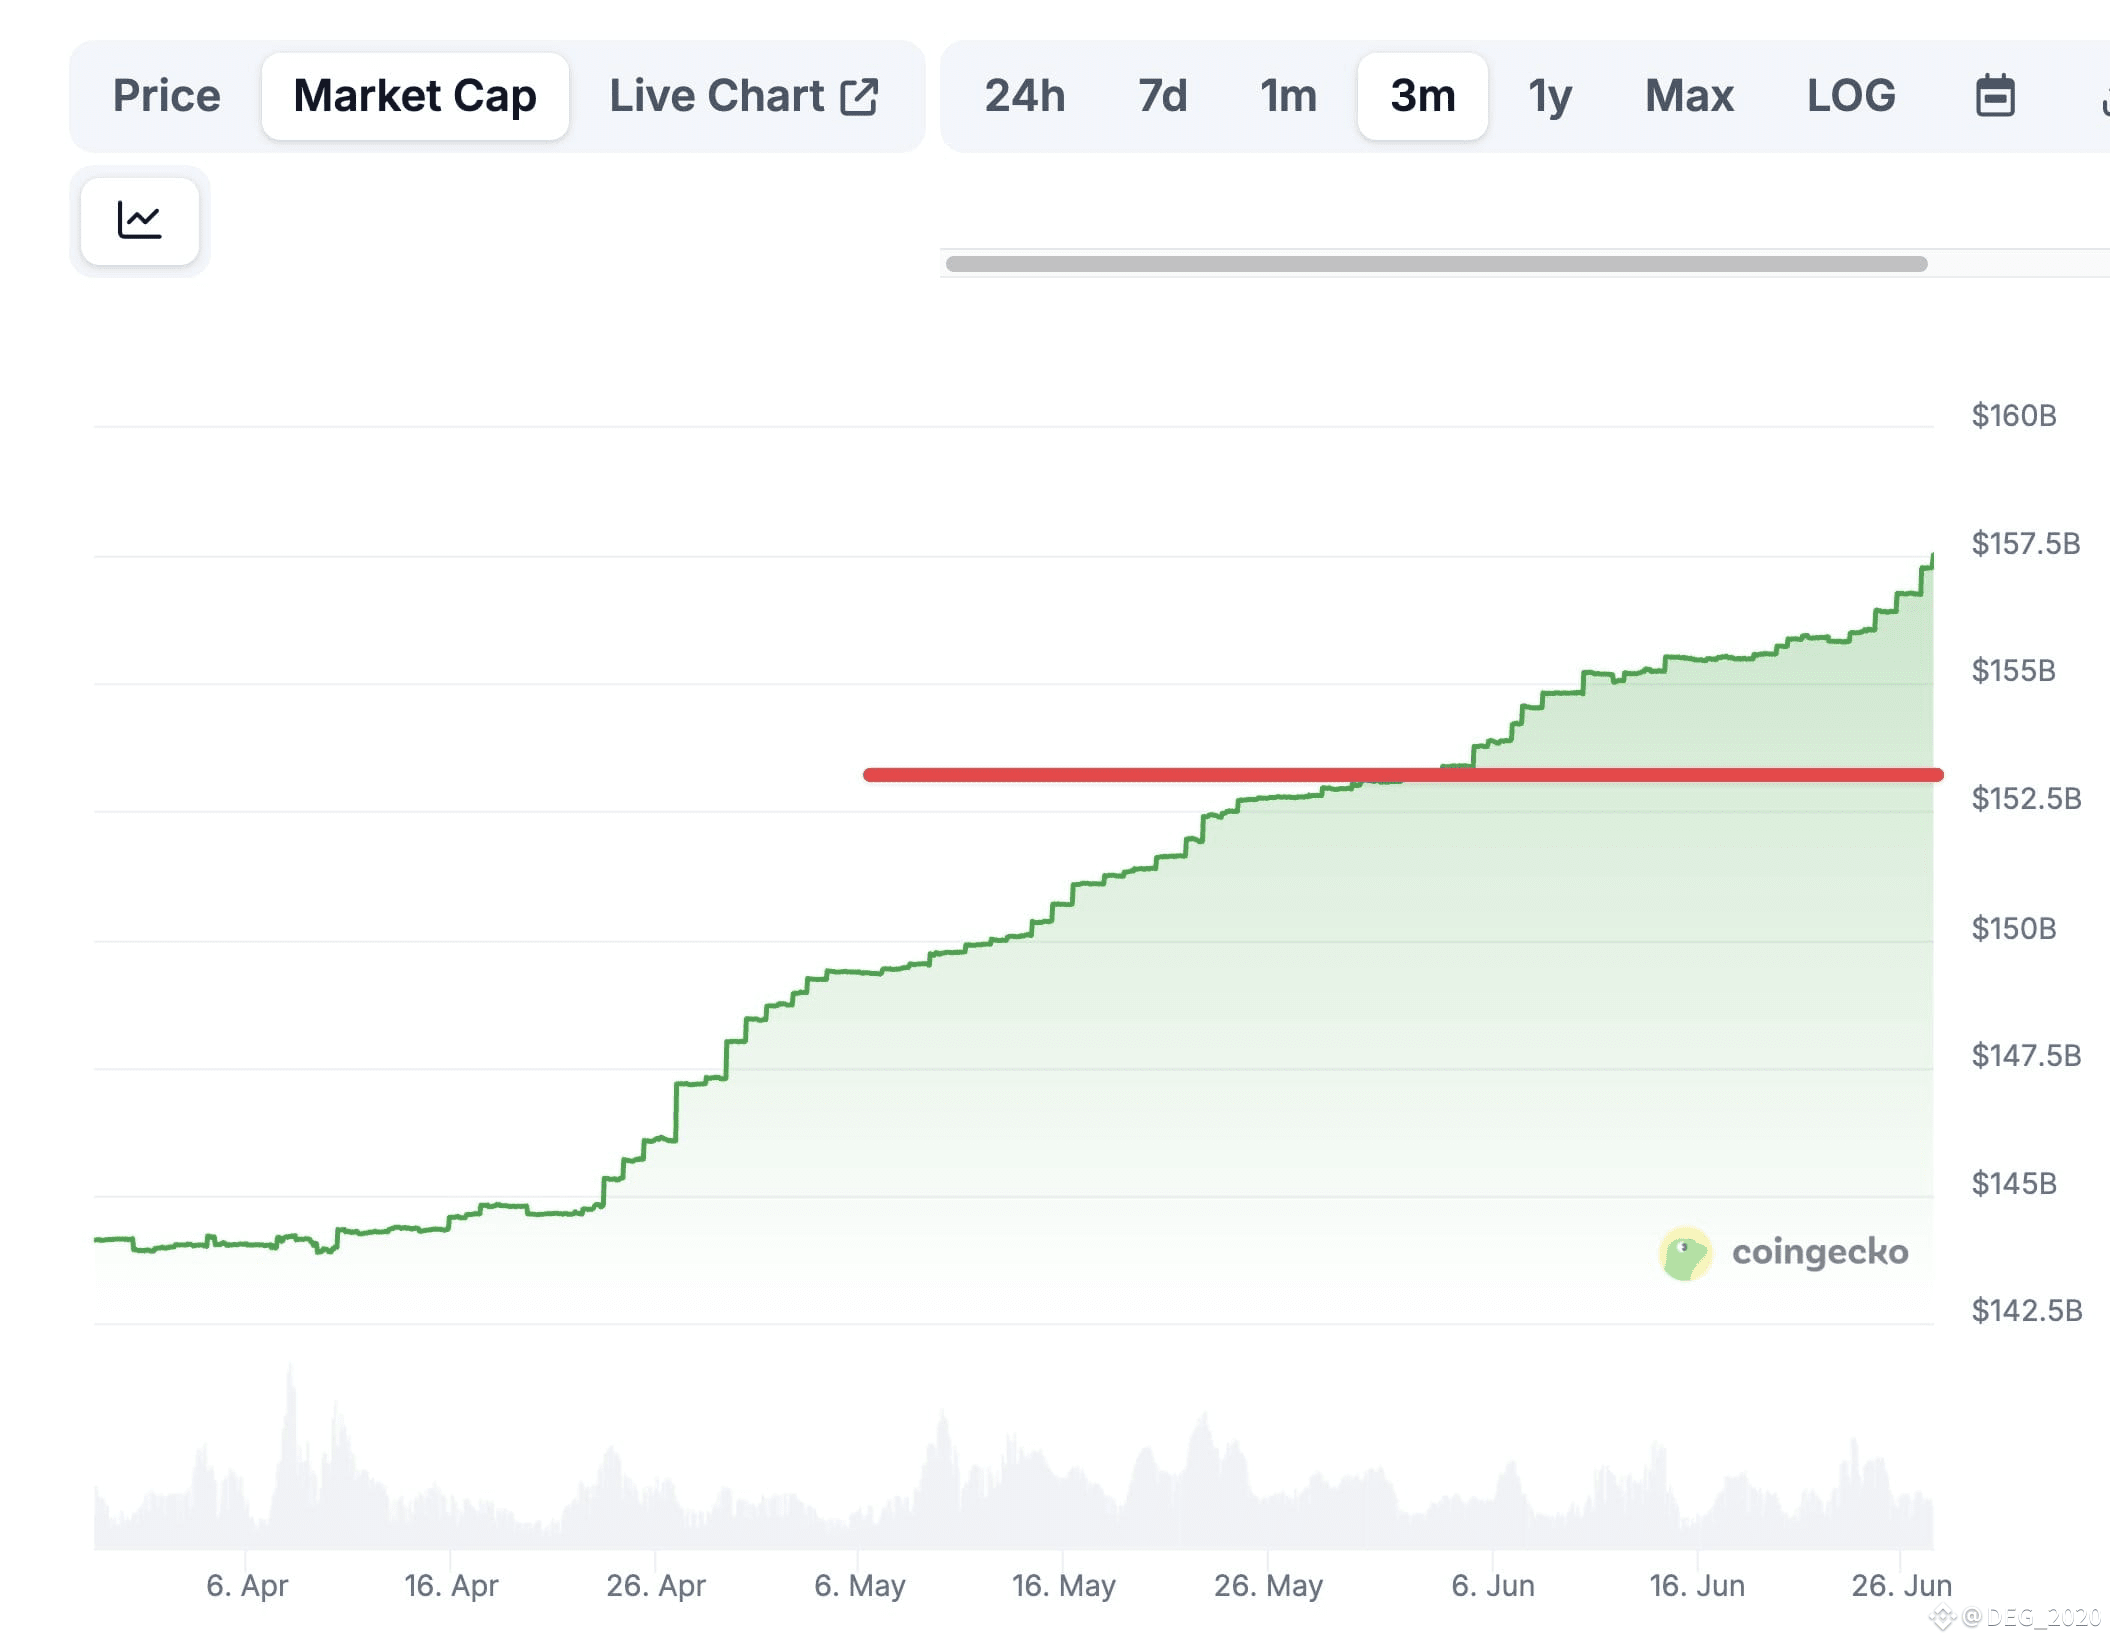
Task: Click the 16. Apr date label
Action: 451,1585
